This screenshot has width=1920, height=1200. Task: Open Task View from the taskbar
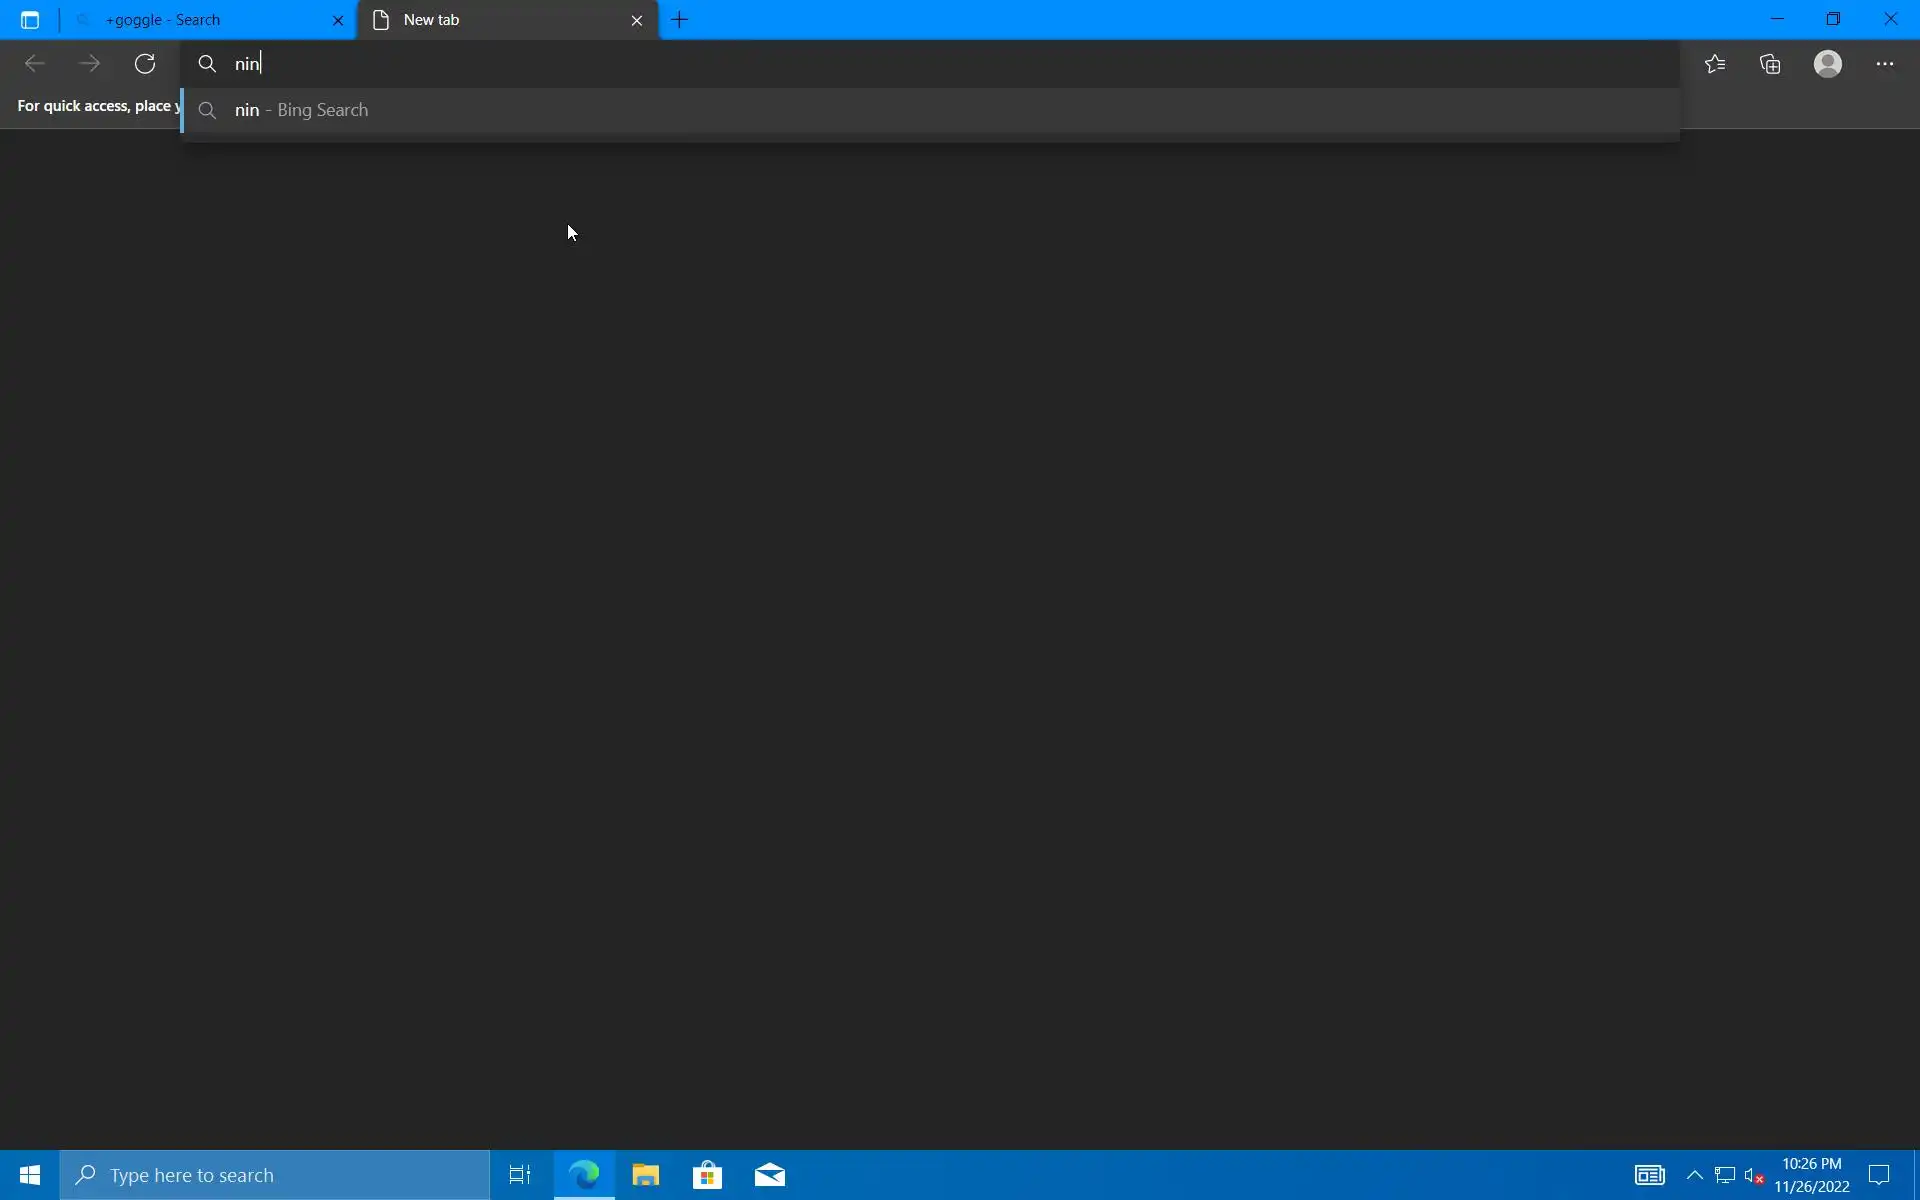tap(520, 1175)
